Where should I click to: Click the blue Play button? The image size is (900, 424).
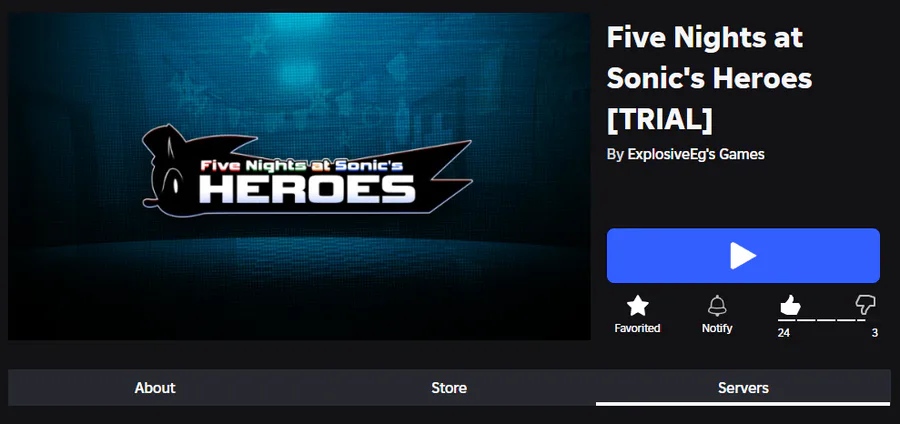743,255
